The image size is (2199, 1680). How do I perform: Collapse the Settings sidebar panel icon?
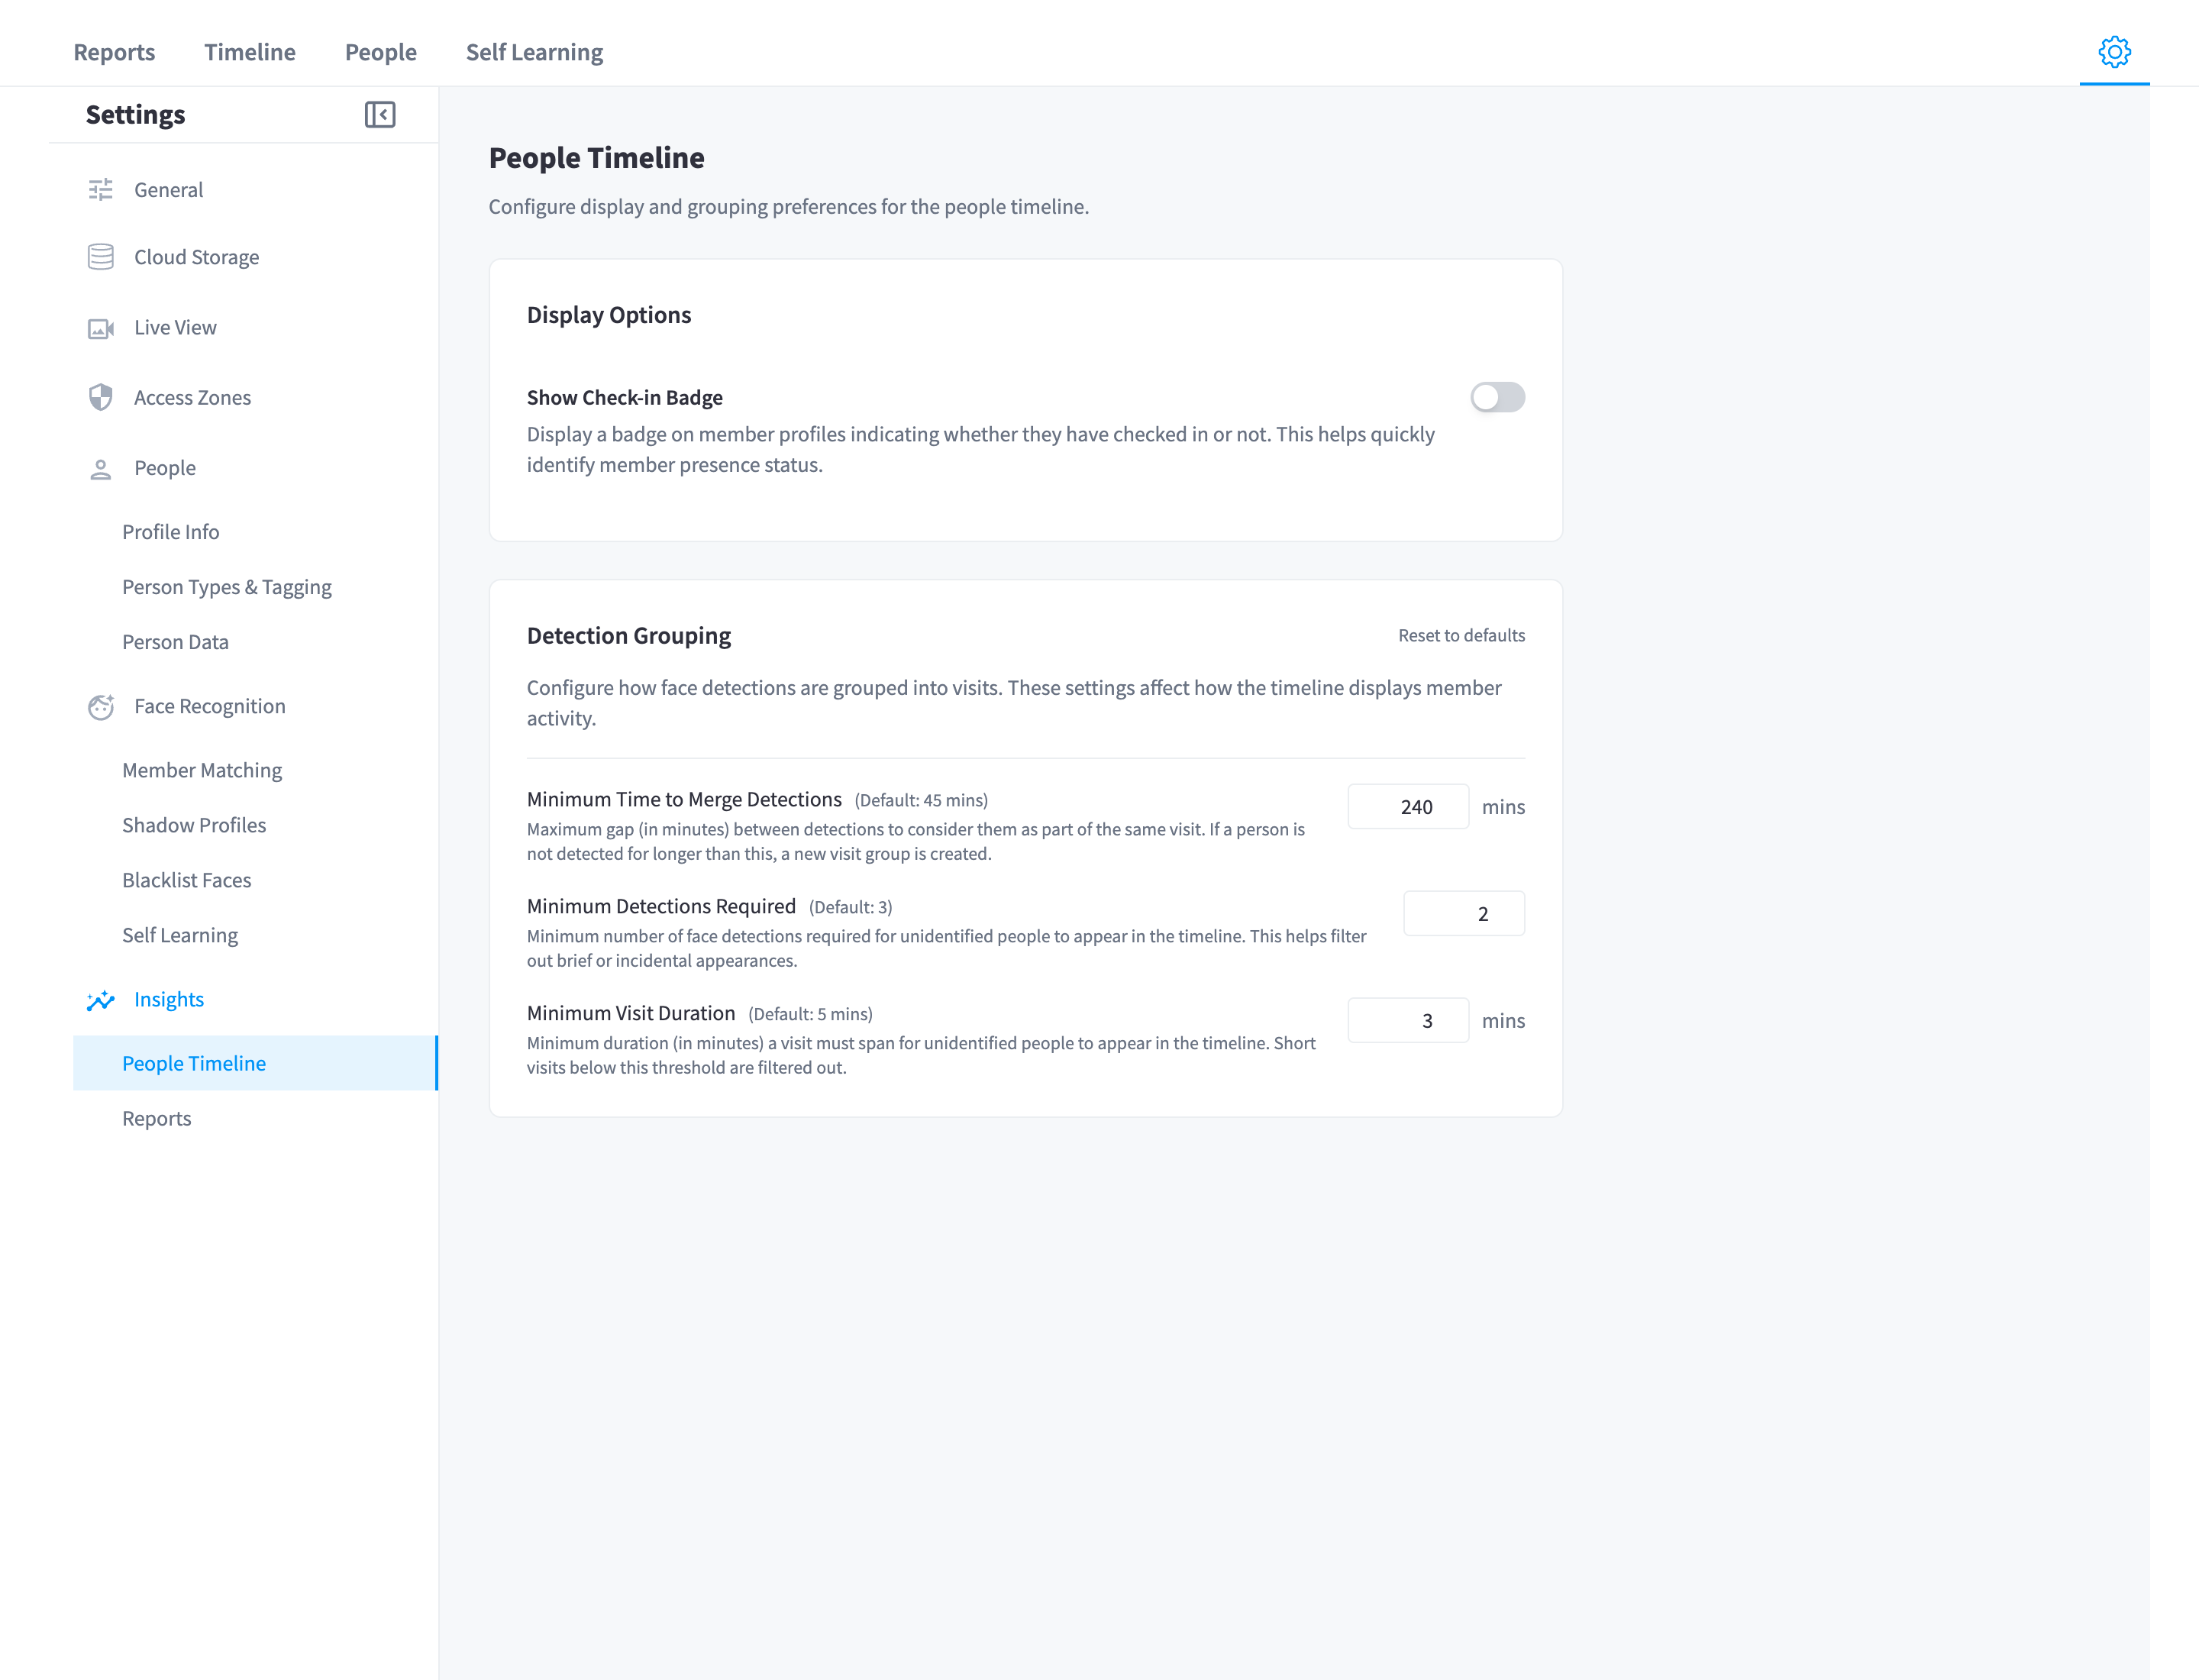[x=380, y=114]
